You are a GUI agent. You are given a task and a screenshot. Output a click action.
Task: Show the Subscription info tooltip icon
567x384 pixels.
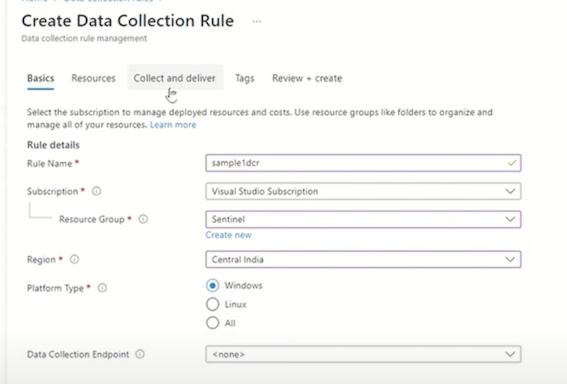coord(96,191)
